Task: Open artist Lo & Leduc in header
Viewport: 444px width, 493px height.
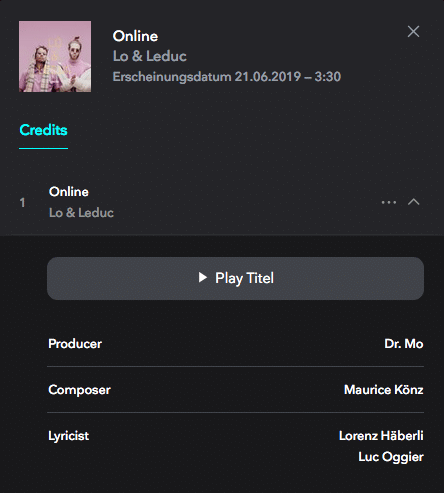Action: pyautogui.click(x=150, y=56)
